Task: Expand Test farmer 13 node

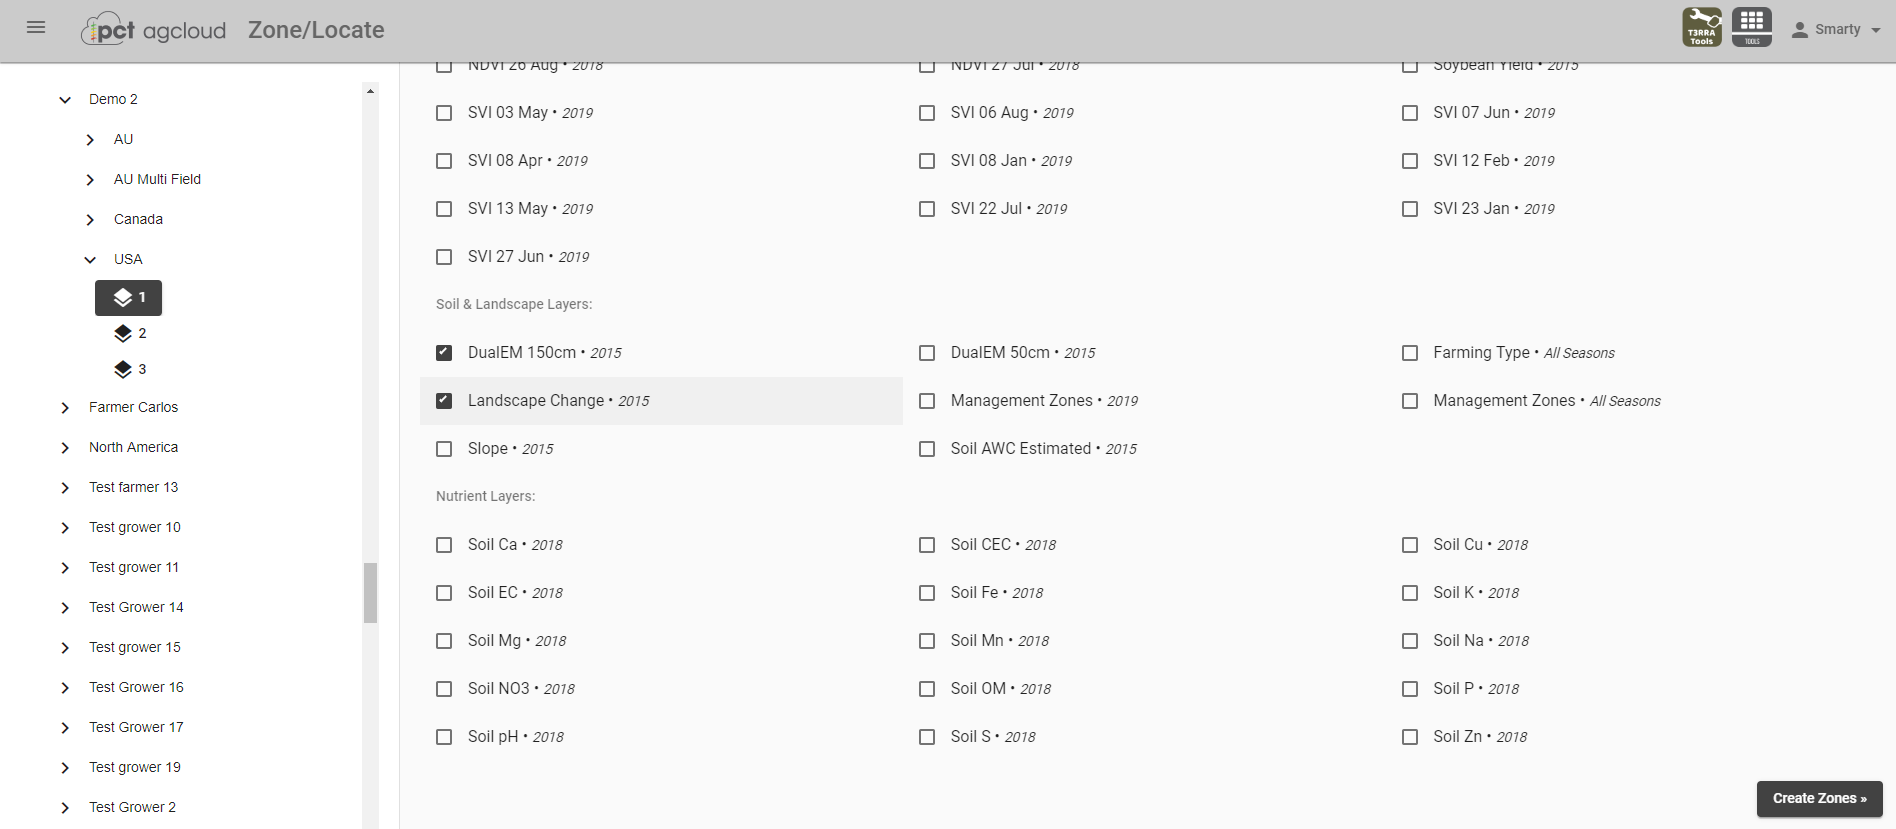Action: tap(65, 487)
